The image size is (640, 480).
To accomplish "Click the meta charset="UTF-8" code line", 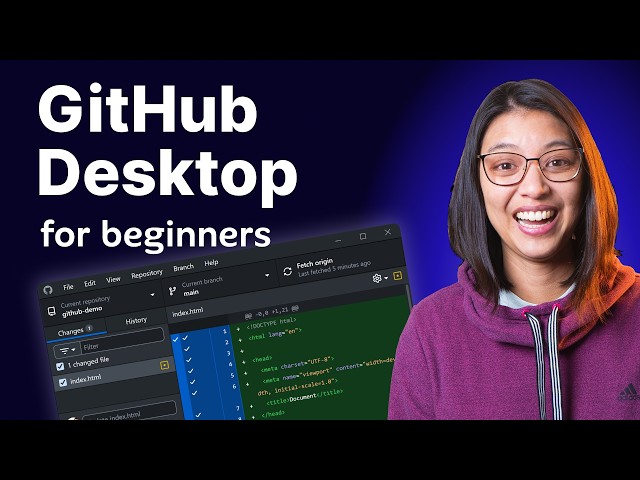I will click(297, 364).
